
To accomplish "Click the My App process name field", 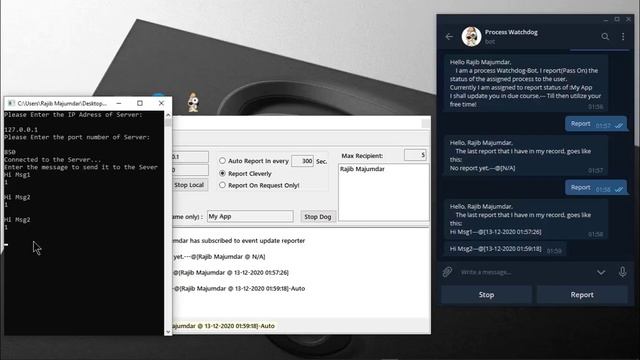I will click(250, 216).
